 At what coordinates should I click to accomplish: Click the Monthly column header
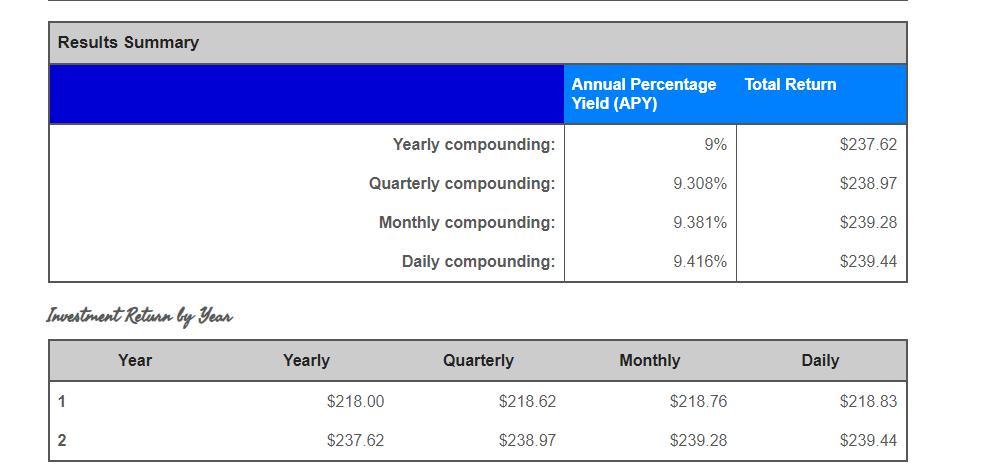tap(649, 361)
